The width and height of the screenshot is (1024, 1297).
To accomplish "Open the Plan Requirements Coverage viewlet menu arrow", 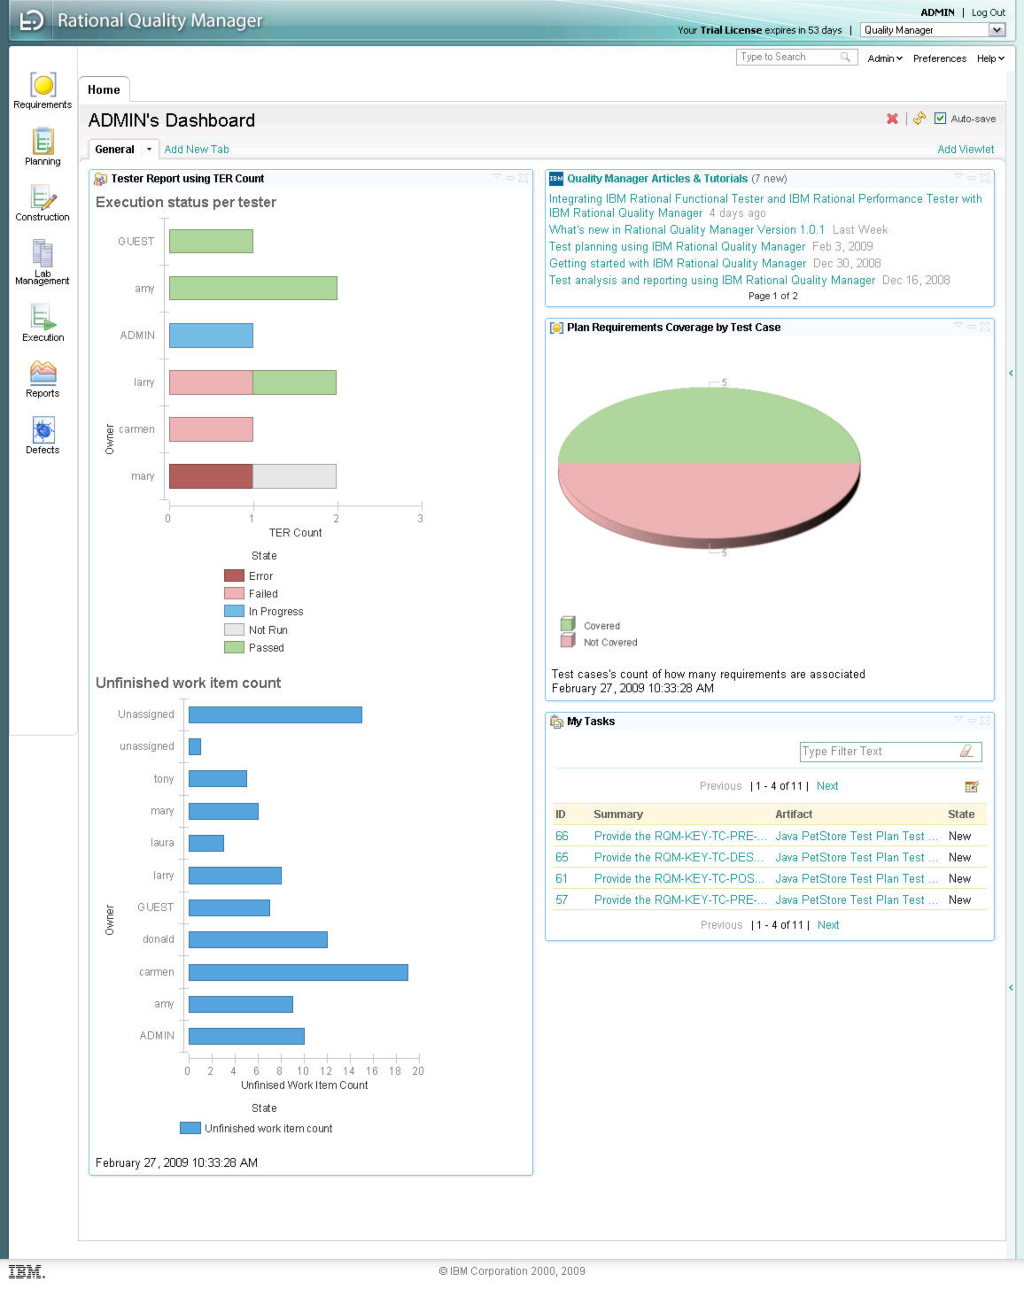I will (958, 326).
